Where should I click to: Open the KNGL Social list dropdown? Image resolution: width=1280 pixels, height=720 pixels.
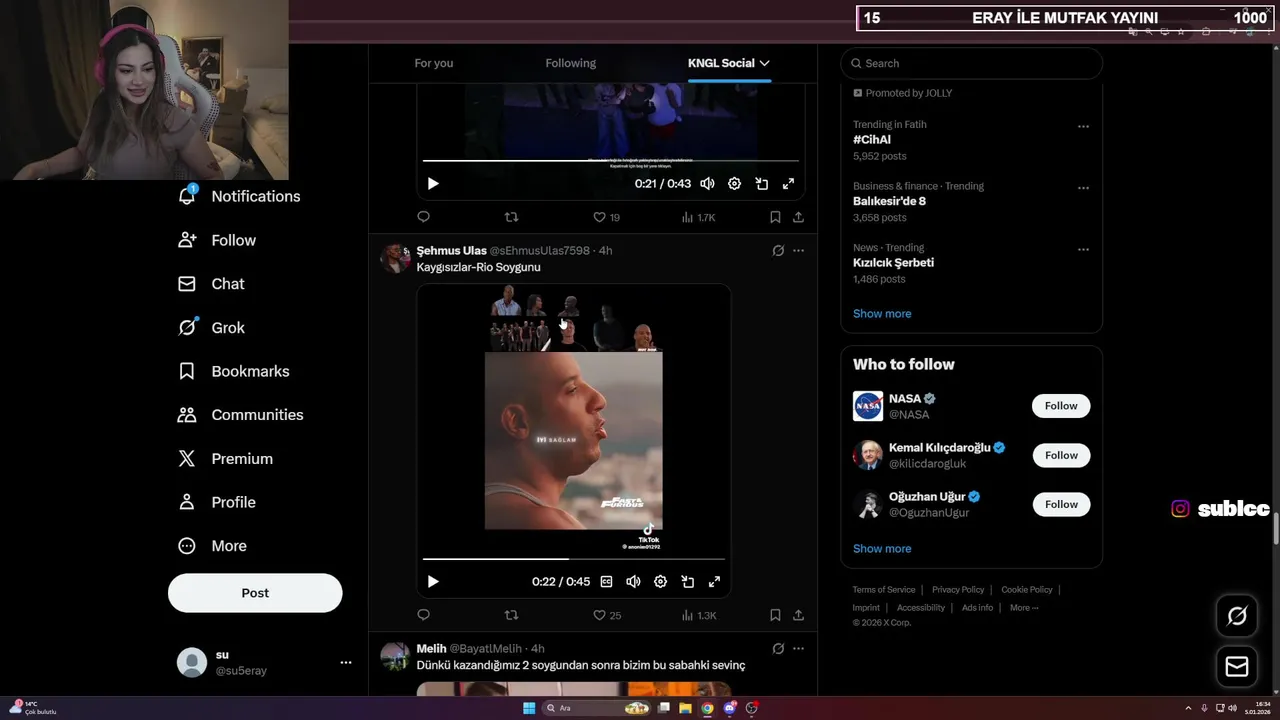coord(728,63)
